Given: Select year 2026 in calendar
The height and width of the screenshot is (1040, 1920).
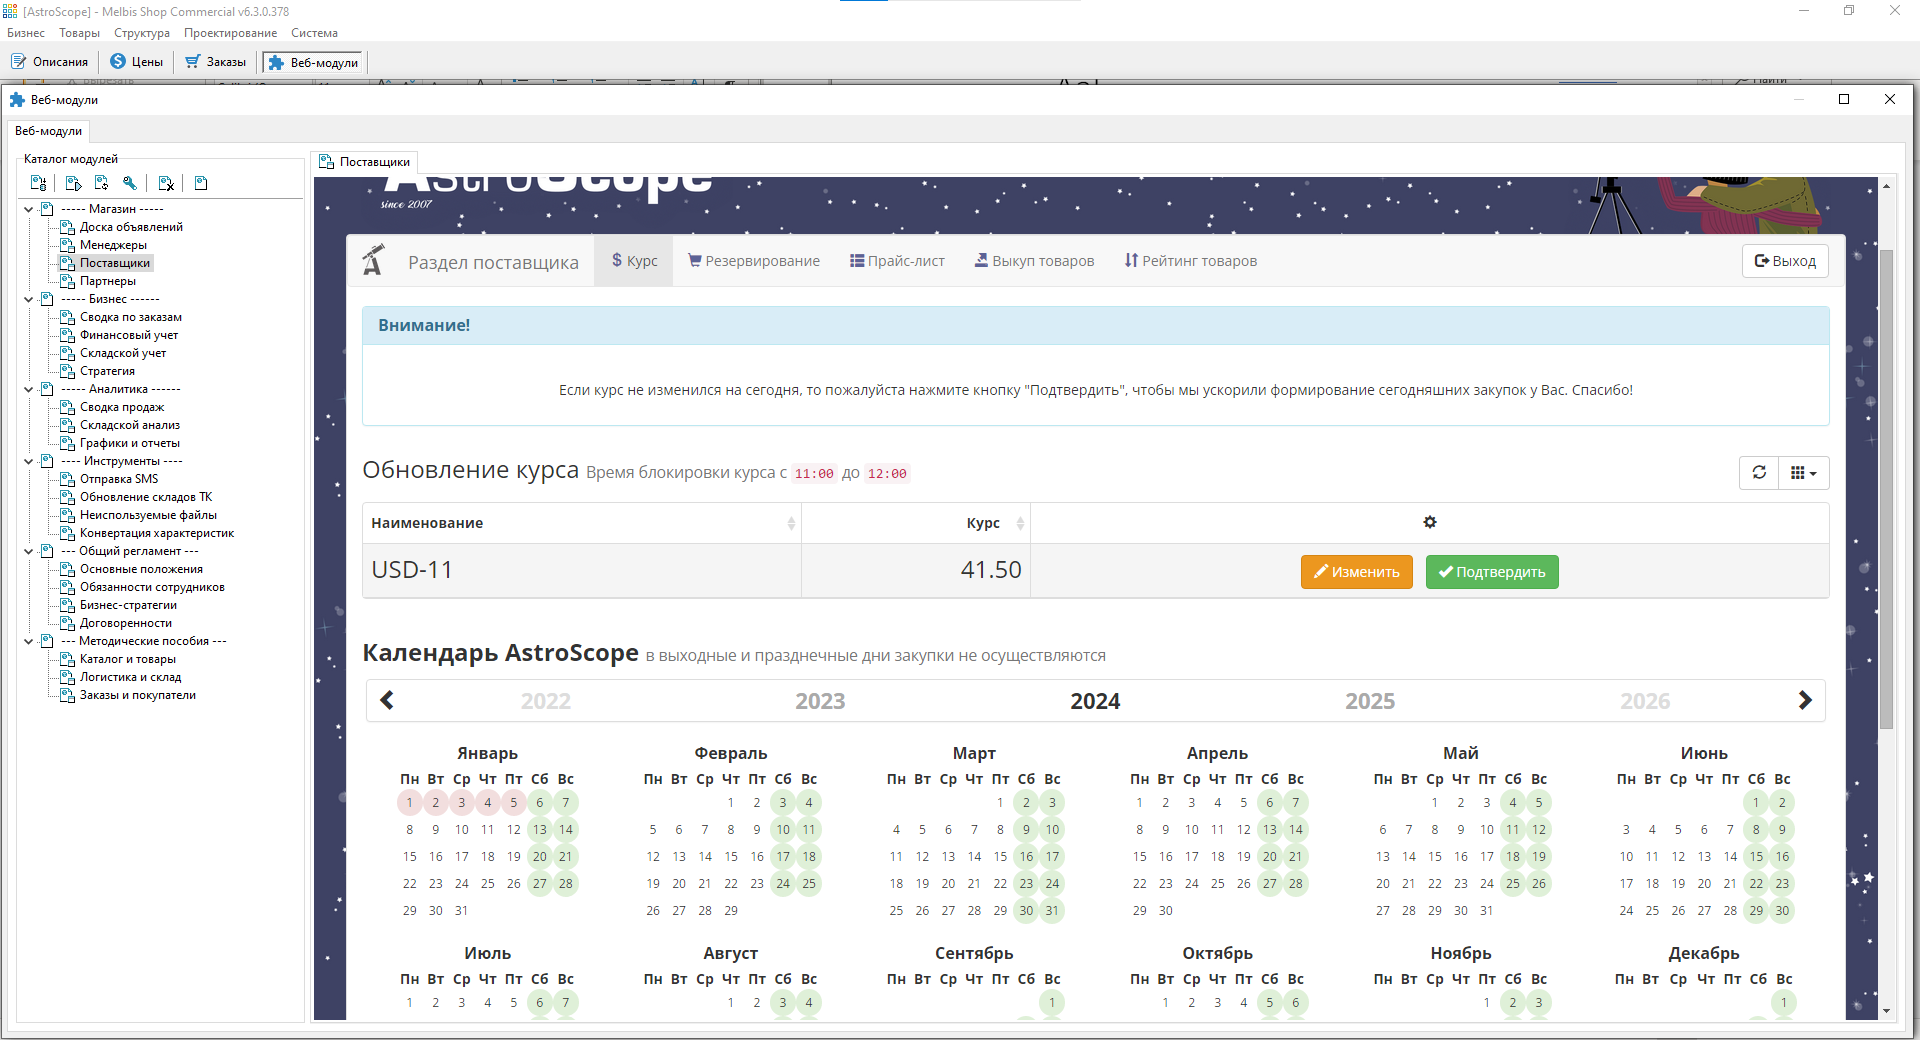Looking at the screenshot, I should 1645,701.
